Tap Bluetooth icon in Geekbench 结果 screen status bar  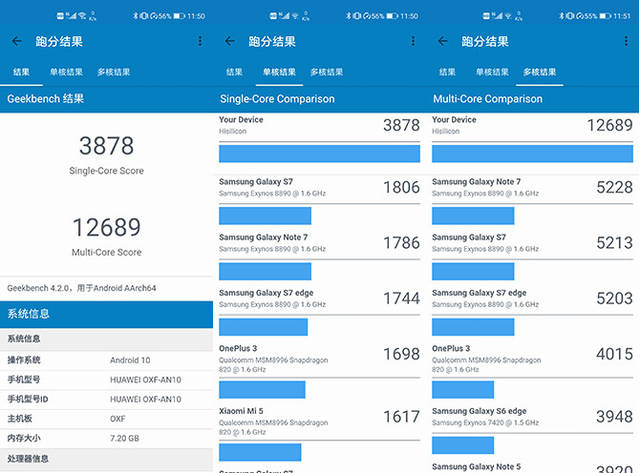136,16
